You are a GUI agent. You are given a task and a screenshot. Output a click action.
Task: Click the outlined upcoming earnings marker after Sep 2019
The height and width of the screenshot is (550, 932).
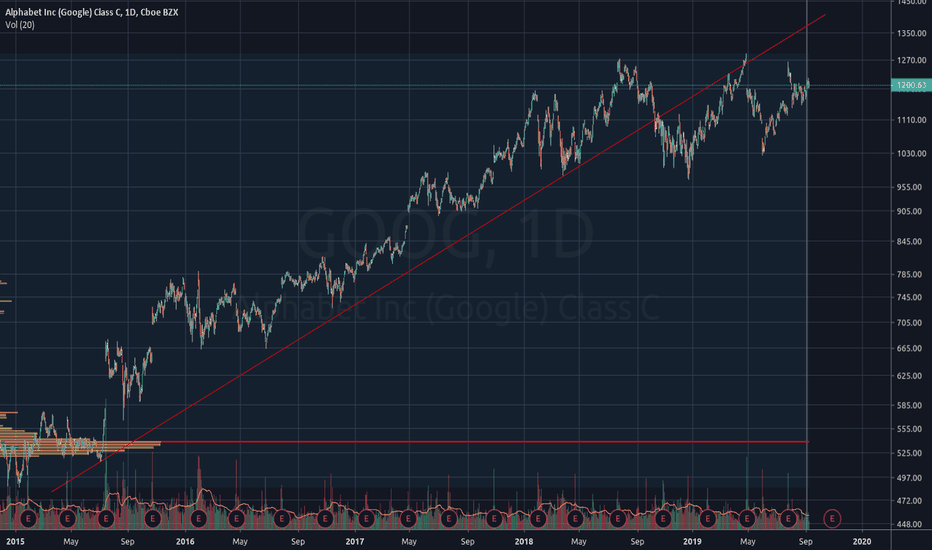point(832,519)
